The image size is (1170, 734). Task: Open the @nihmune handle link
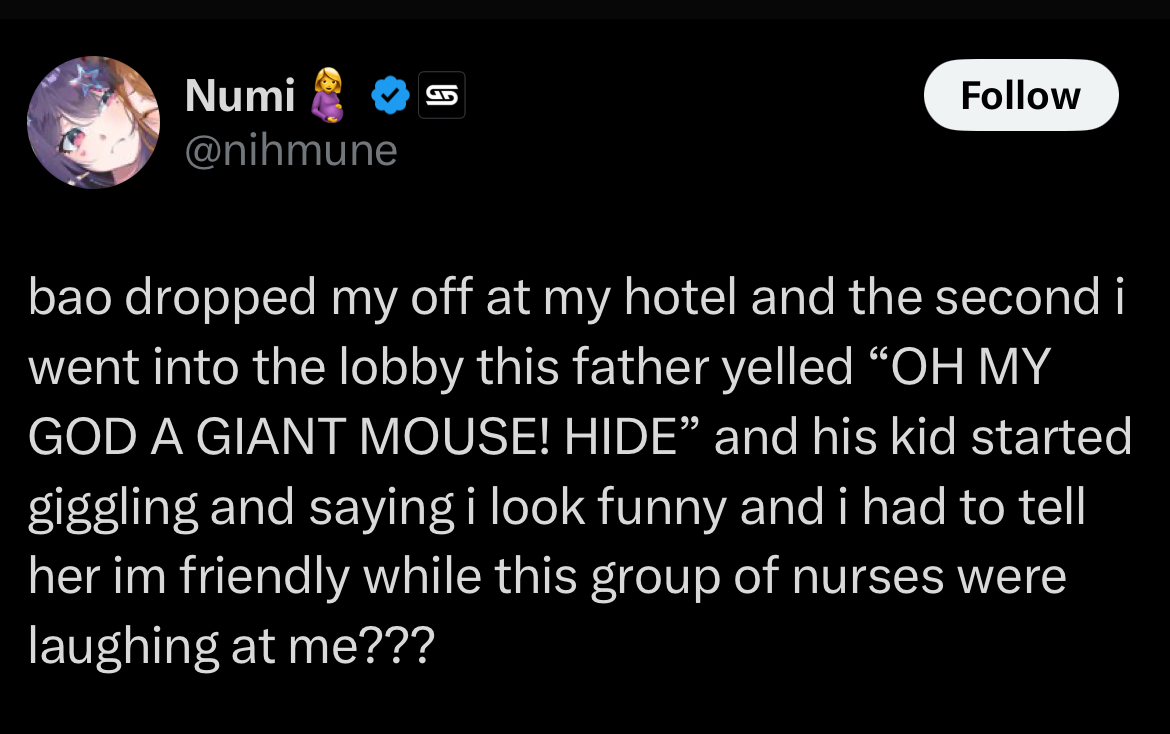tap(291, 151)
